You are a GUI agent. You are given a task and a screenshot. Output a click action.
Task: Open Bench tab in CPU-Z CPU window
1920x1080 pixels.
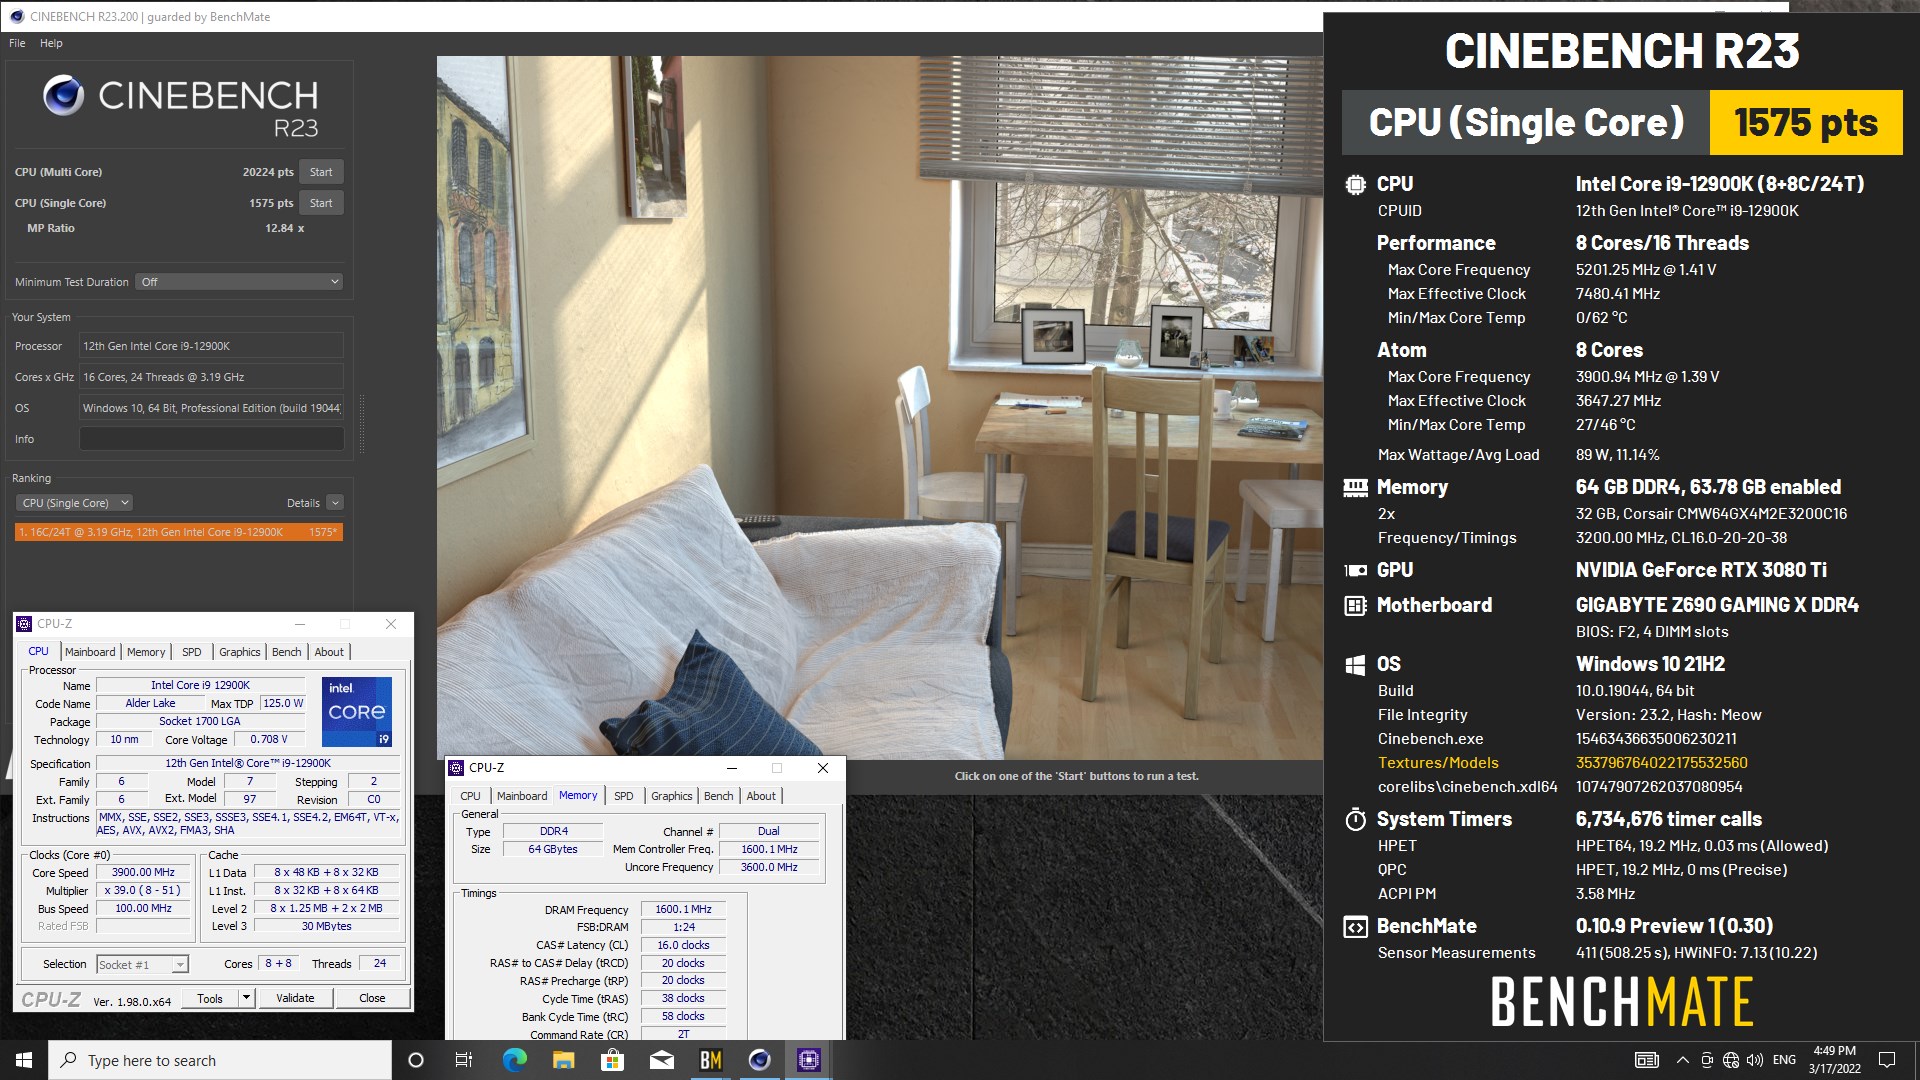tap(287, 652)
